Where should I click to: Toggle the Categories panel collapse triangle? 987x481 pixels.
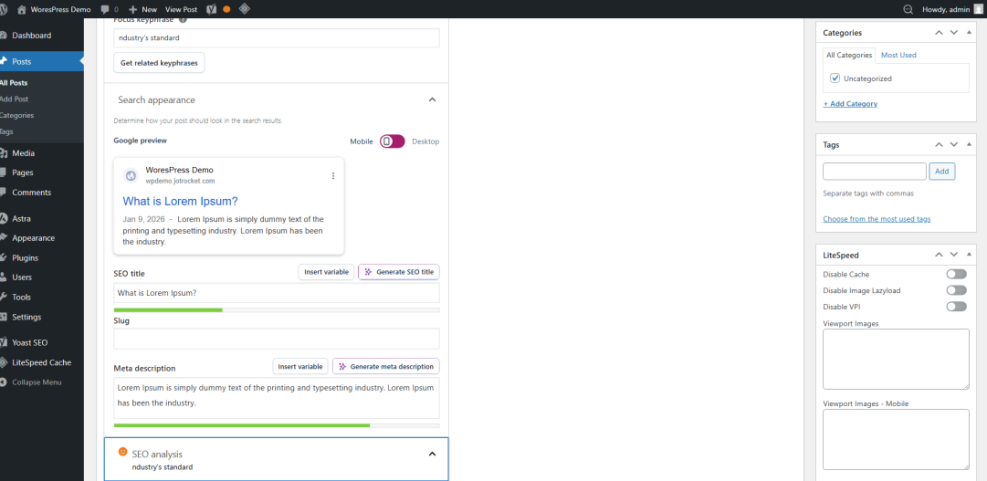tap(969, 33)
